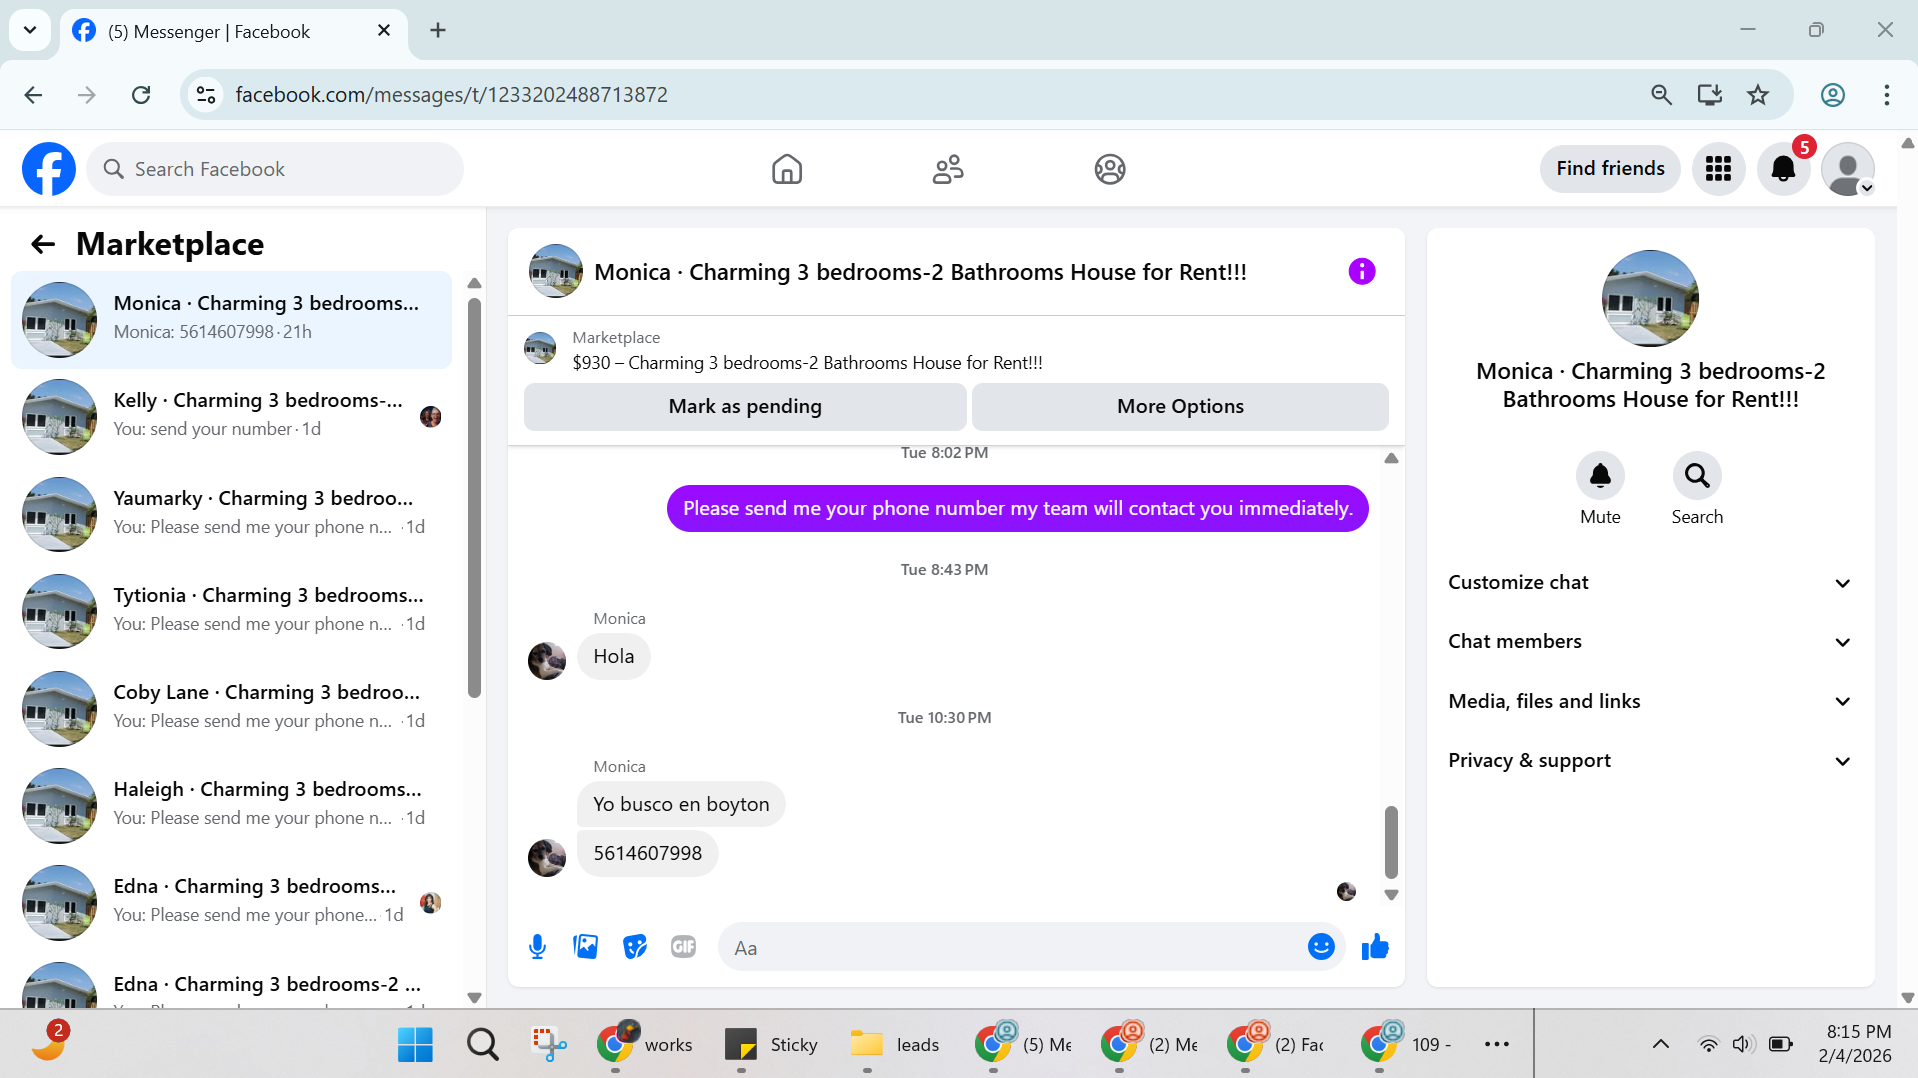Click the Facebook logo icon
This screenshot has height=1078, width=1918.
(x=49, y=169)
